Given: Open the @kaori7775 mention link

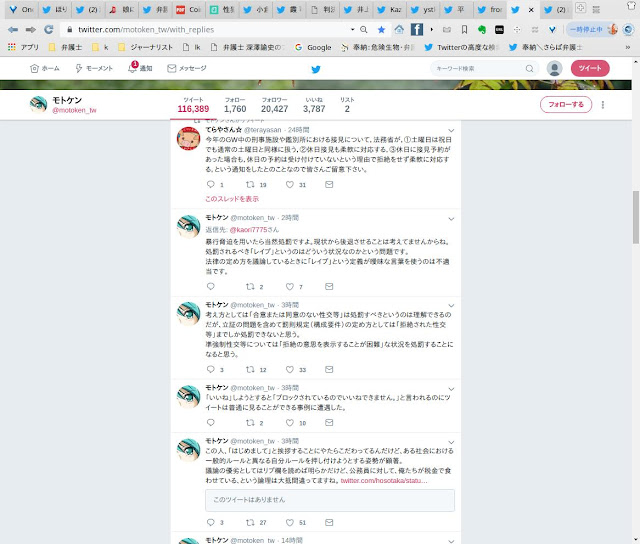Looking at the screenshot, I should (248, 230).
